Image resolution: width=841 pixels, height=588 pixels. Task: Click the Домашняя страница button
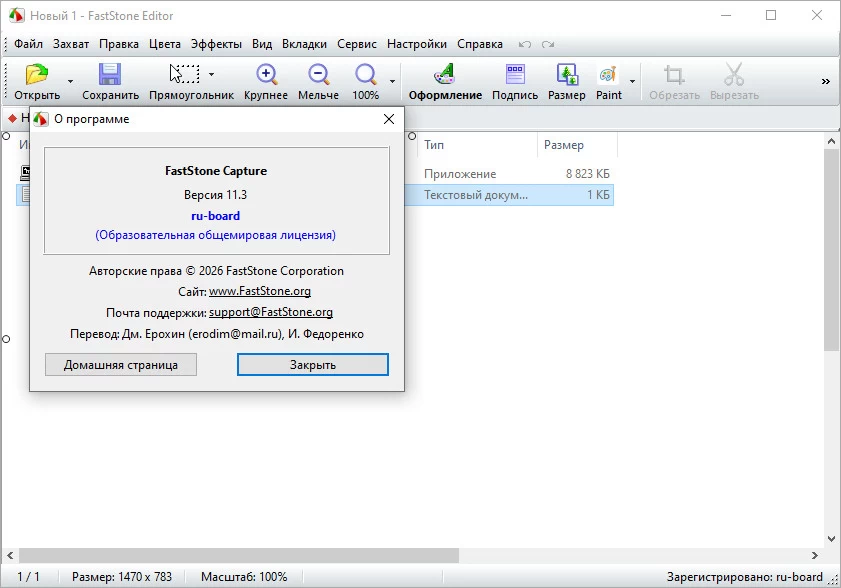121,365
